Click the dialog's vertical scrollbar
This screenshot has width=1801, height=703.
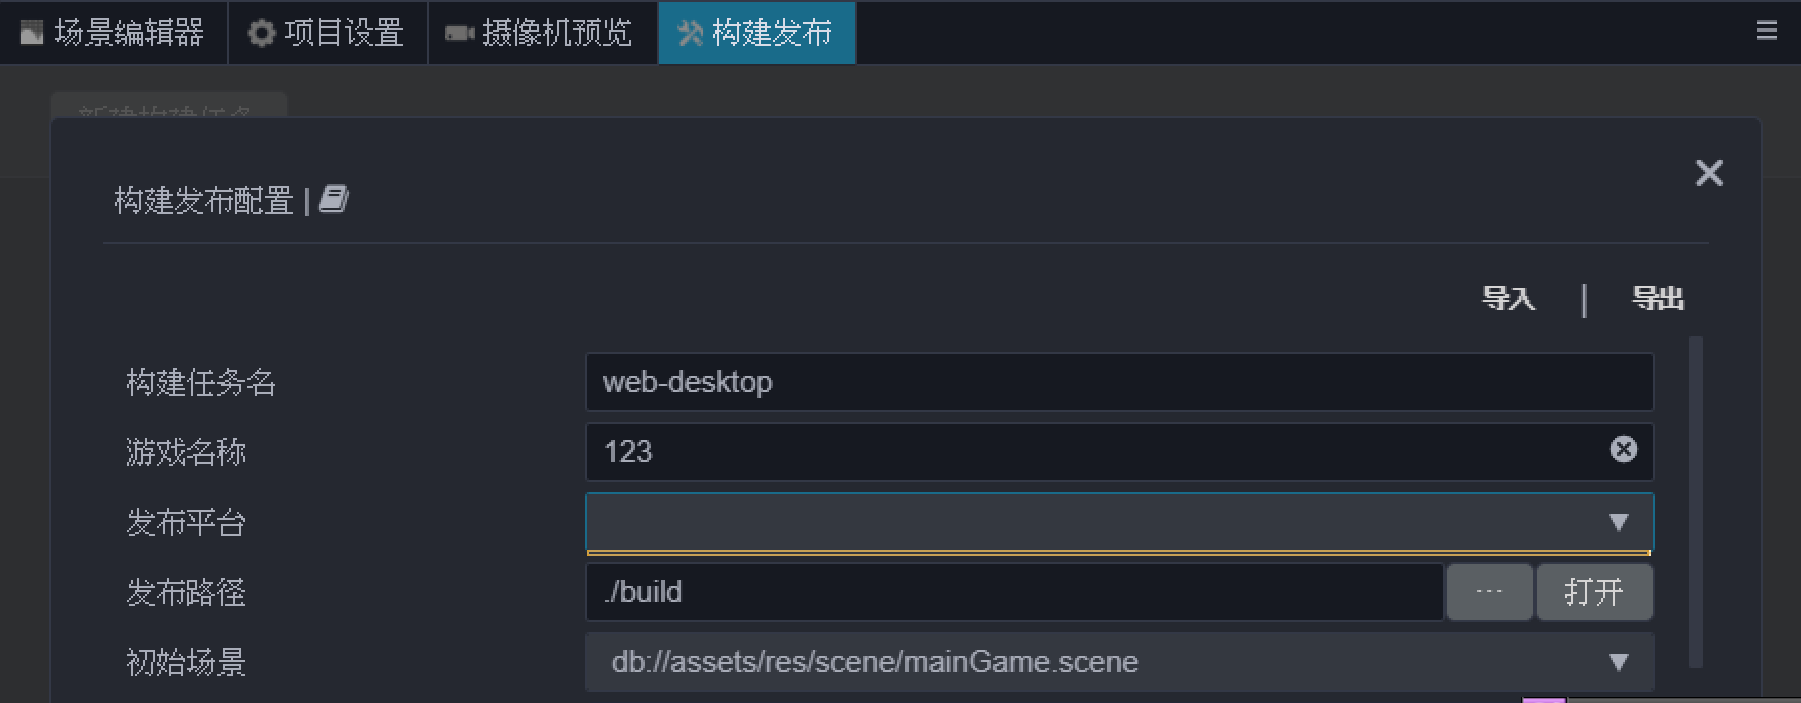1695,500
